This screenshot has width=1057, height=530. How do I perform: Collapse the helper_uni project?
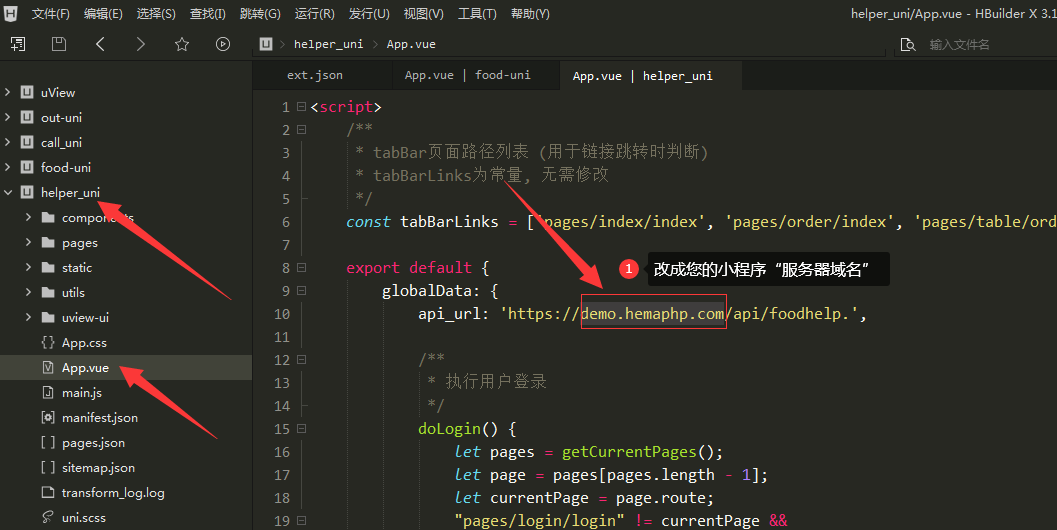tap(7, 192)
